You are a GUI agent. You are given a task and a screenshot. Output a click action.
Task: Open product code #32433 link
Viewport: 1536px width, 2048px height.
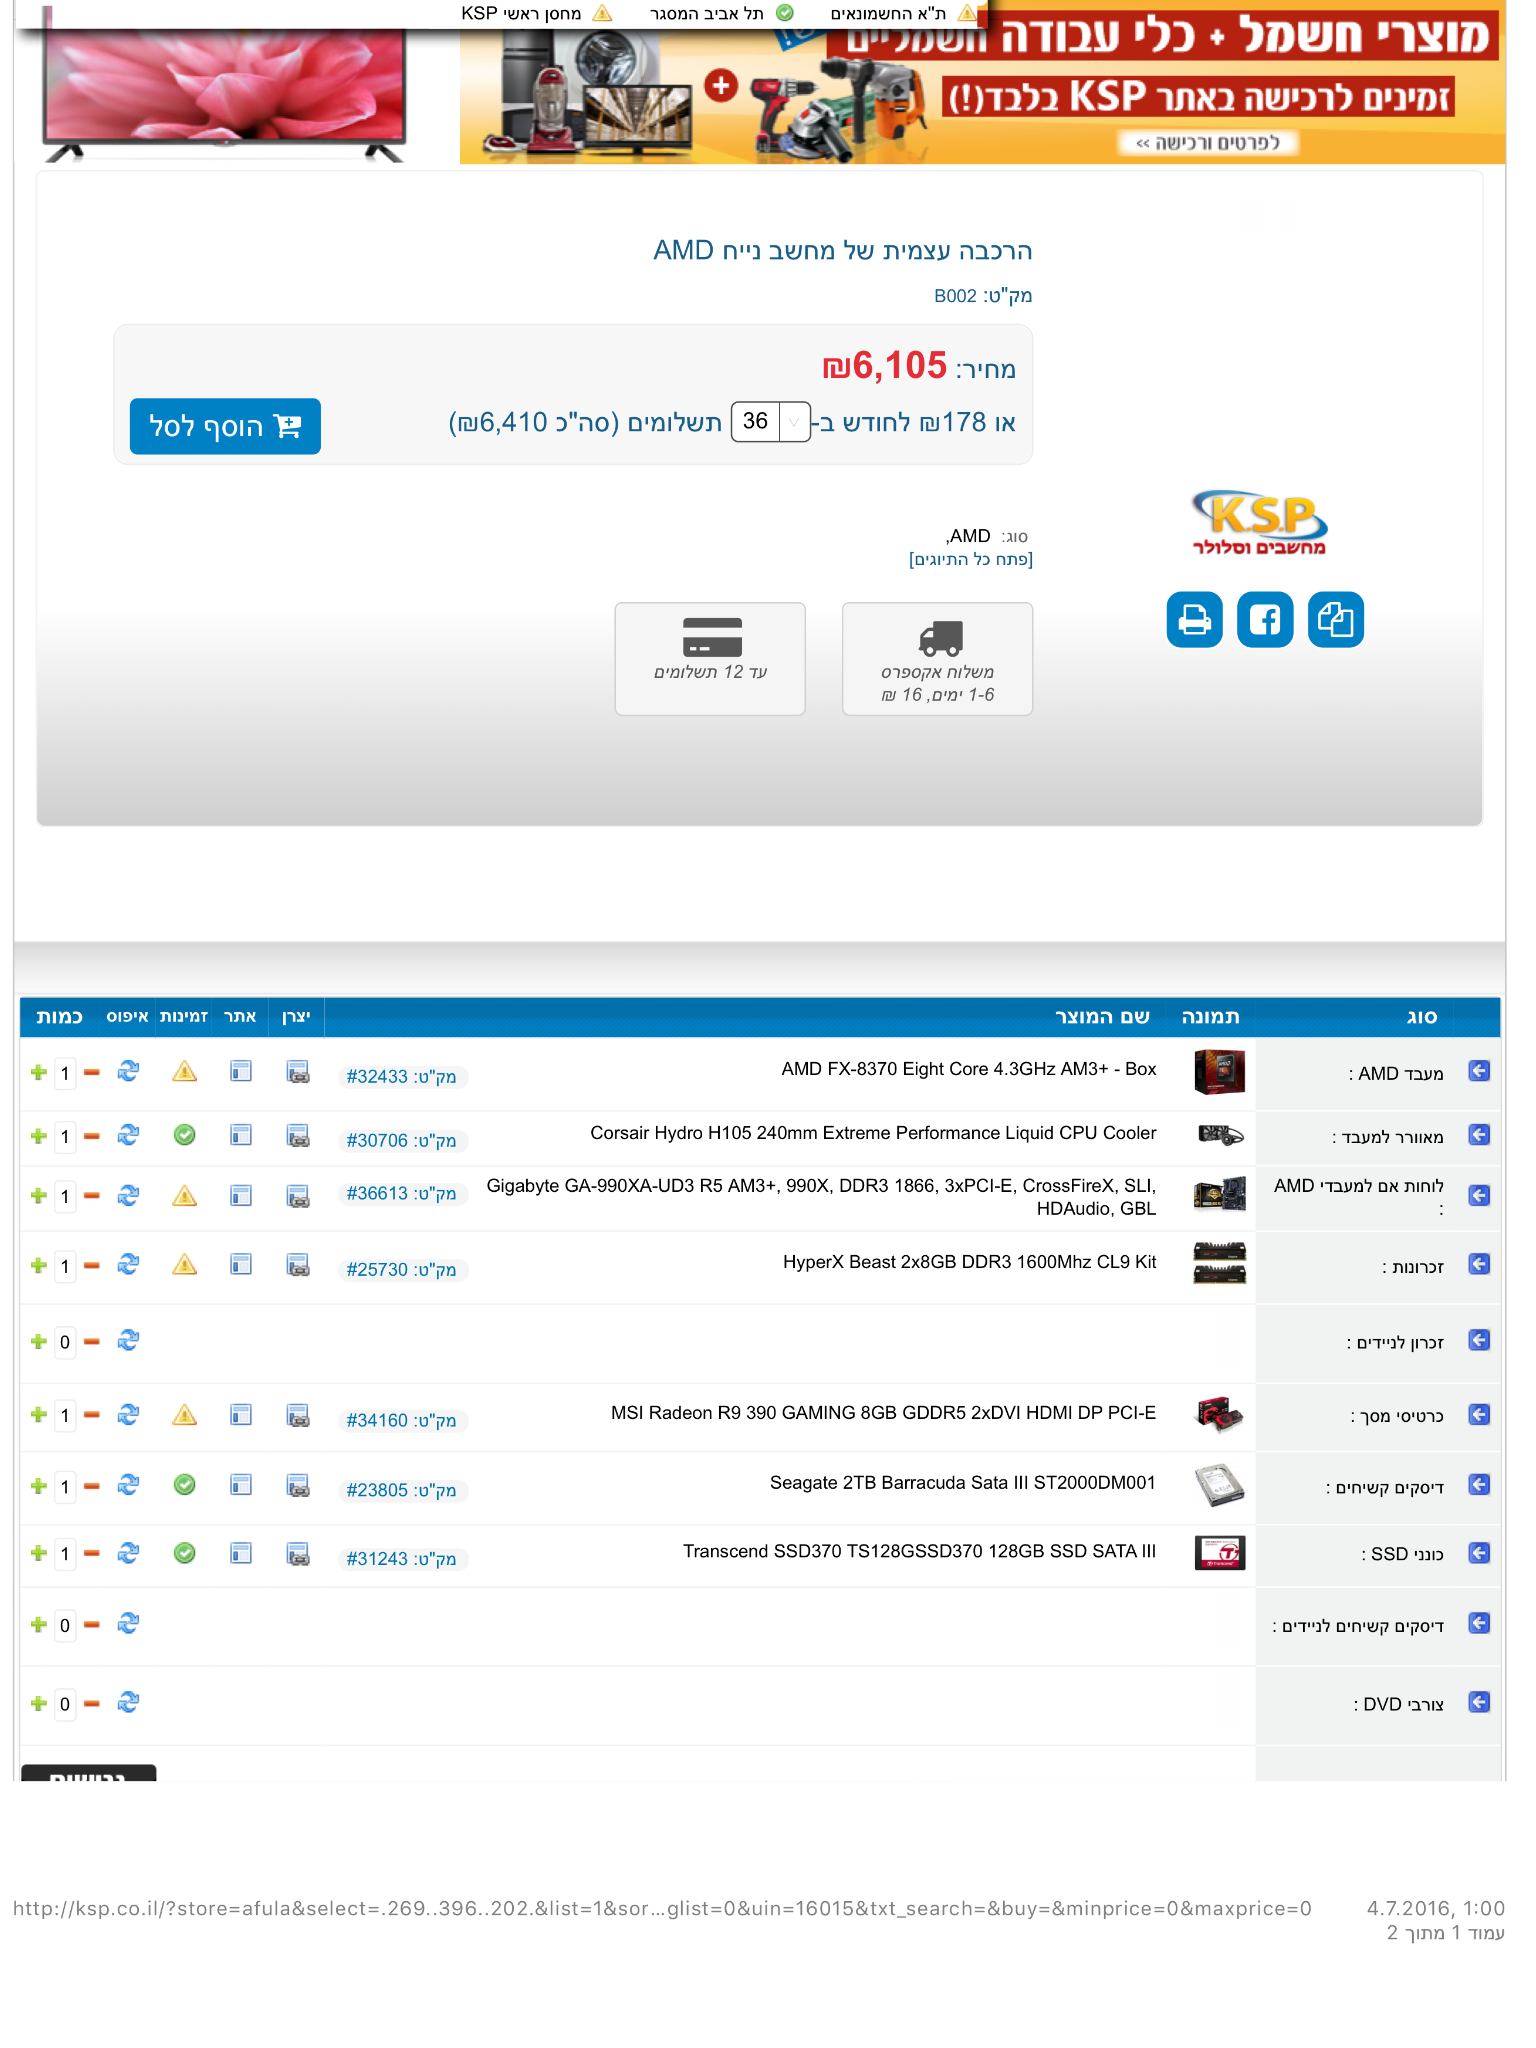(401, 1077)
